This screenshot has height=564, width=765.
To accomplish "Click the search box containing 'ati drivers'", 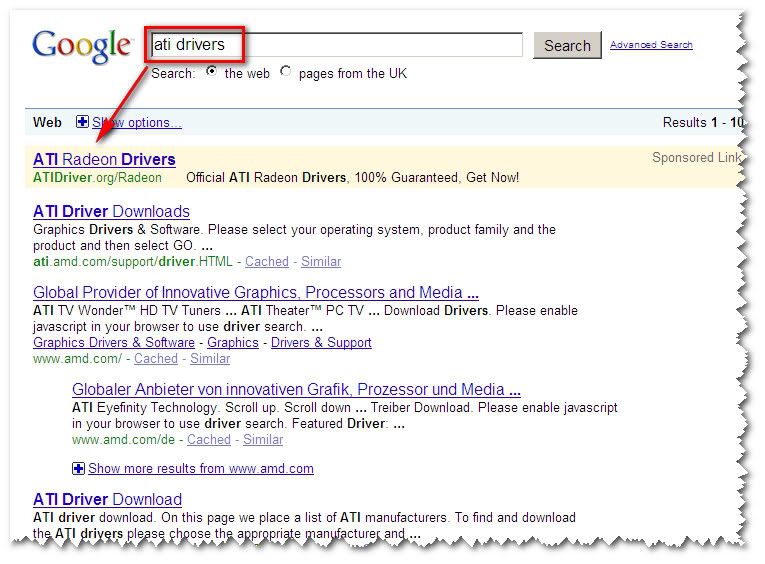I will pos(336,45).
